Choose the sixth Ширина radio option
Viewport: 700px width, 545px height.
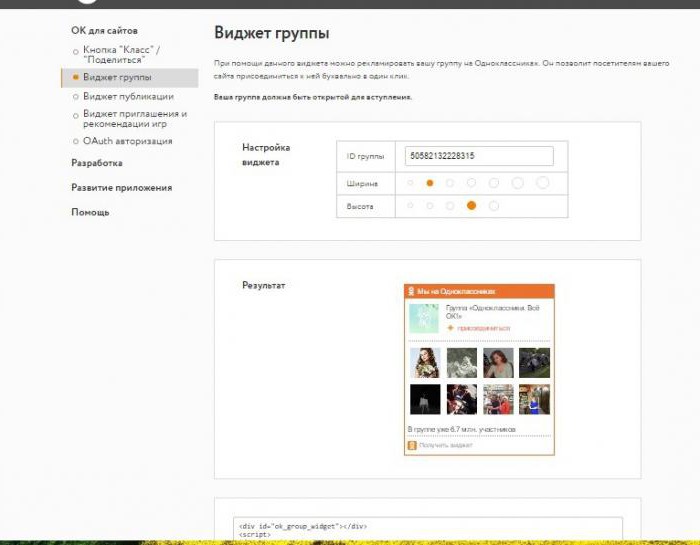[517, 183]
